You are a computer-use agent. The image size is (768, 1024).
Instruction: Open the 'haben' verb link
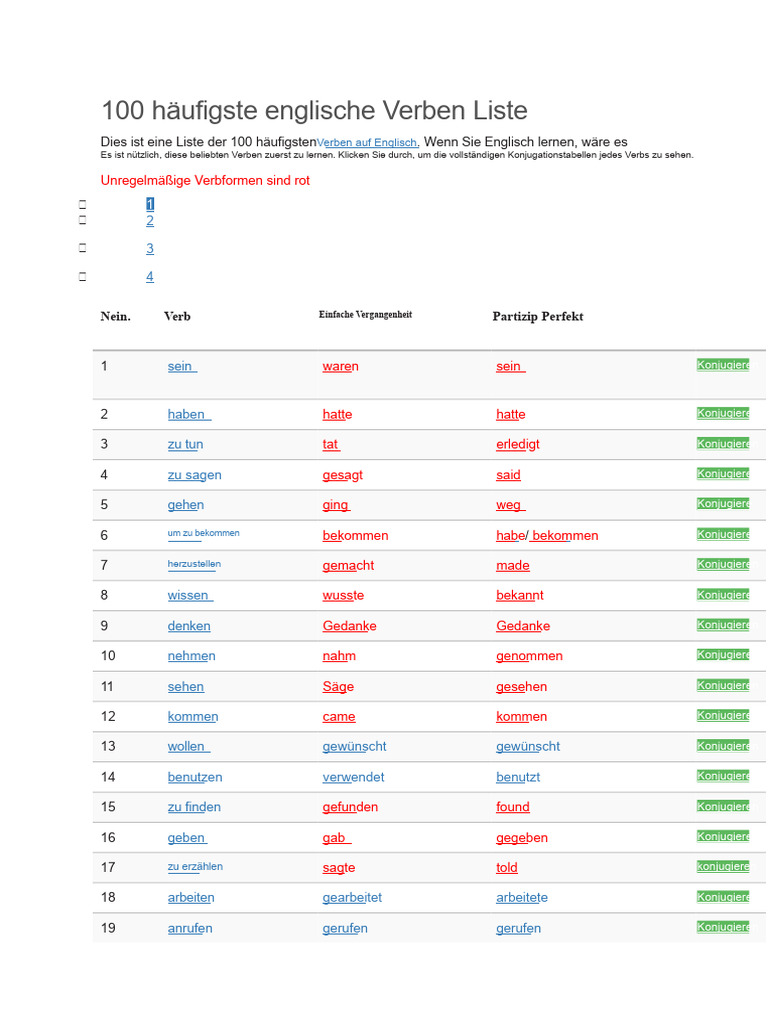pos(188,414)
